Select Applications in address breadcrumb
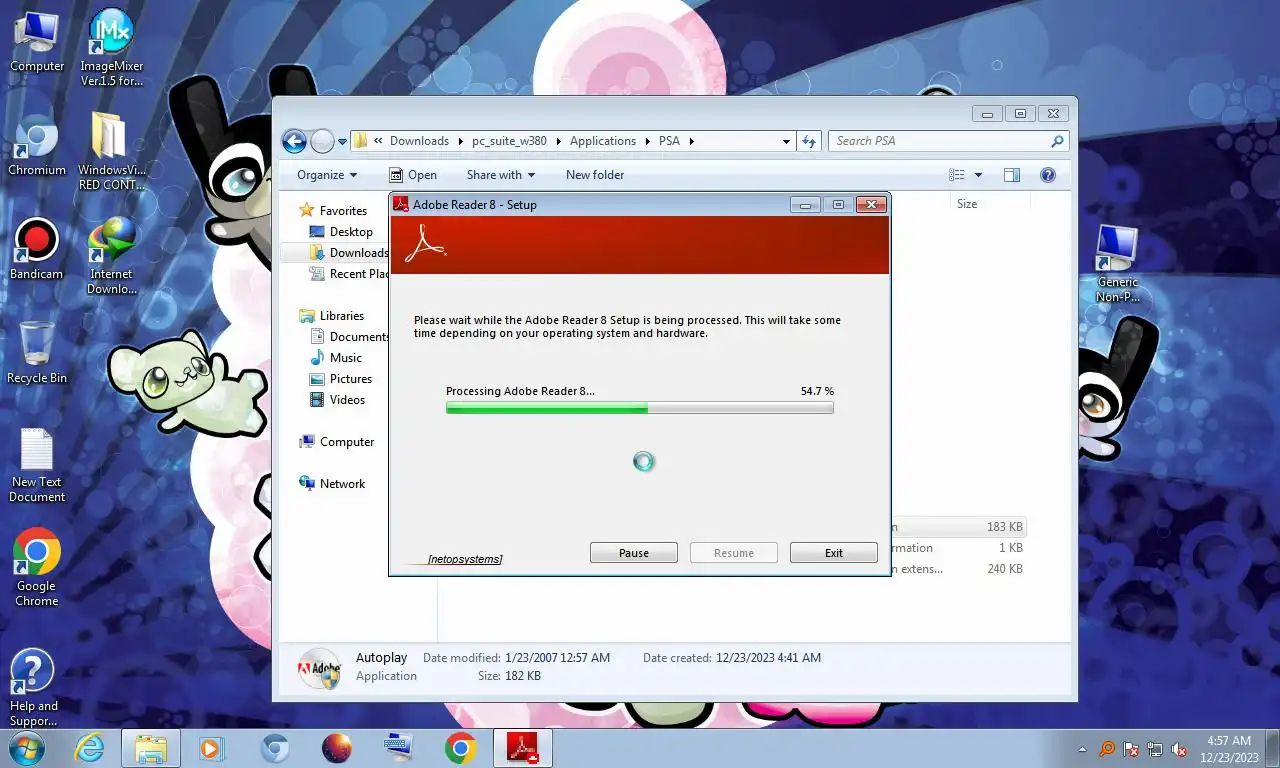Viewport: 1280px width, 768px height. (x=603, y=141)
